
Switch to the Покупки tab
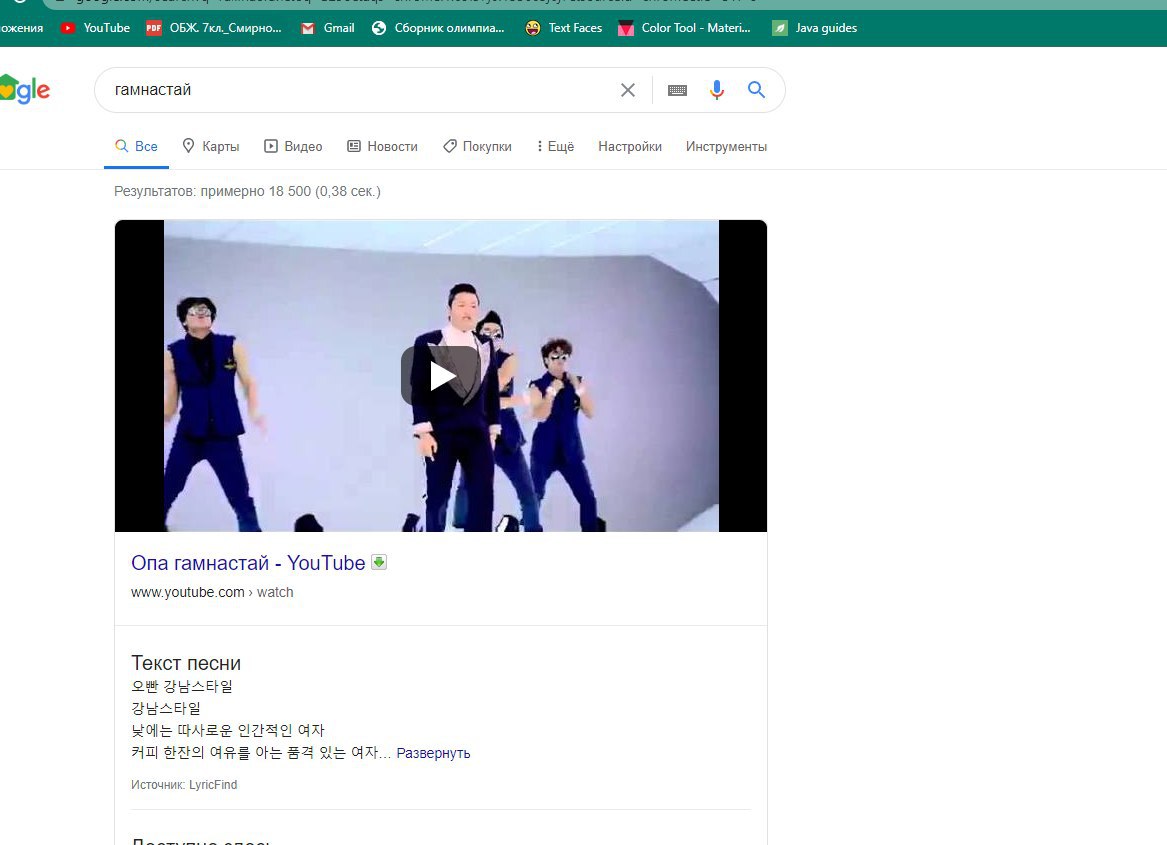[477, 147]
